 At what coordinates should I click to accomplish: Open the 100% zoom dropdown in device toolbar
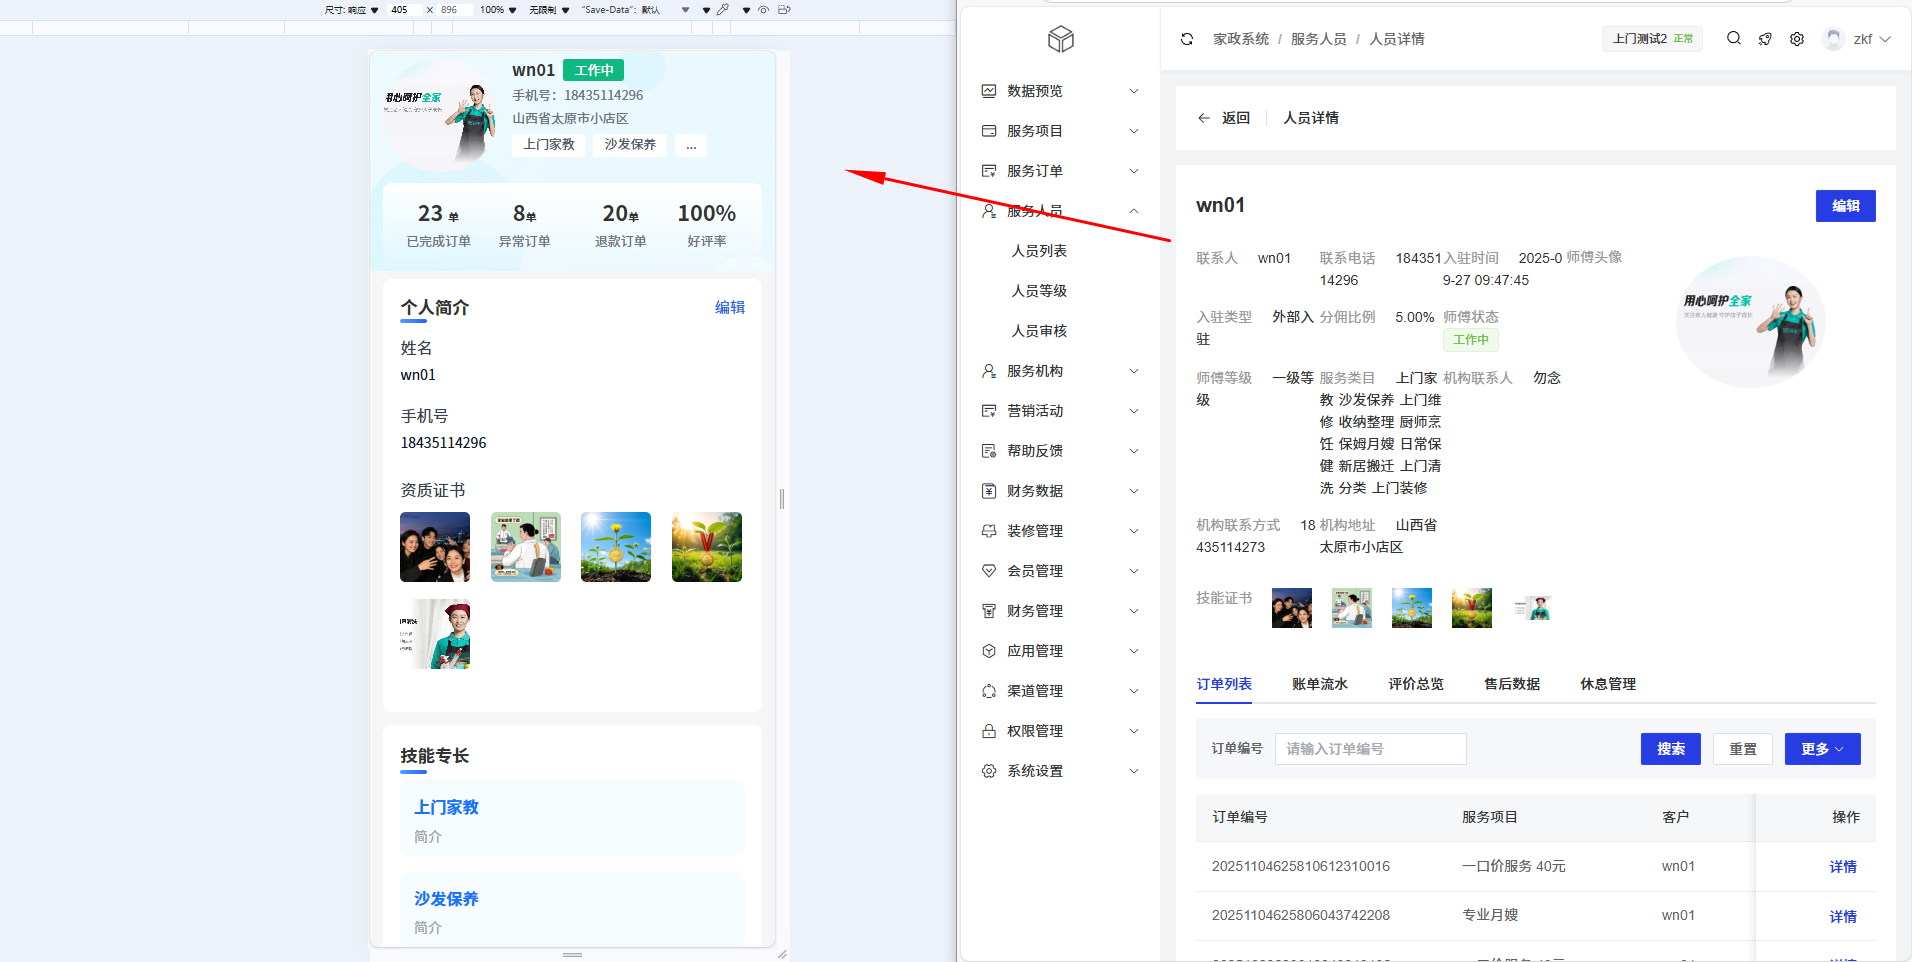(498, 10)
